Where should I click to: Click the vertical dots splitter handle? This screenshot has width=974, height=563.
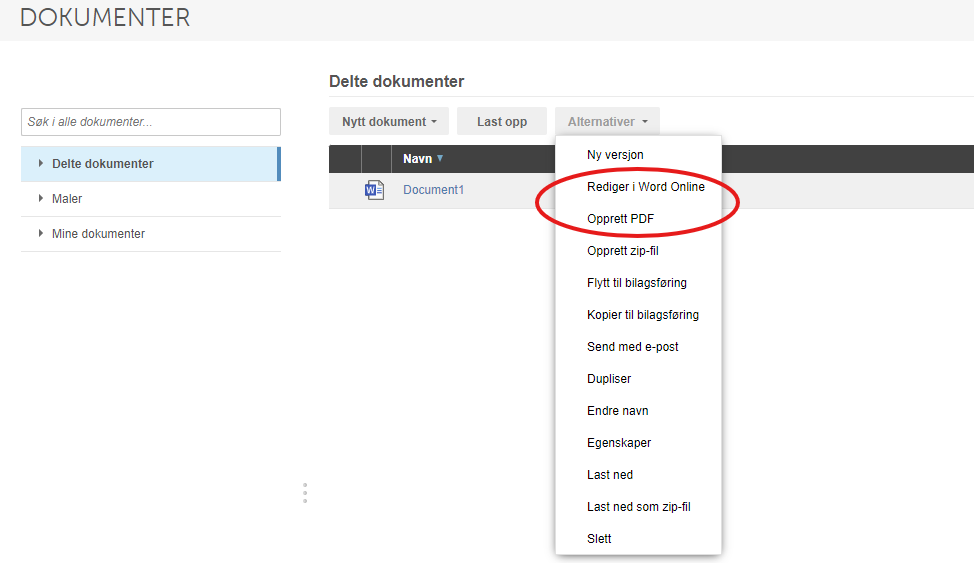[305, 493]
